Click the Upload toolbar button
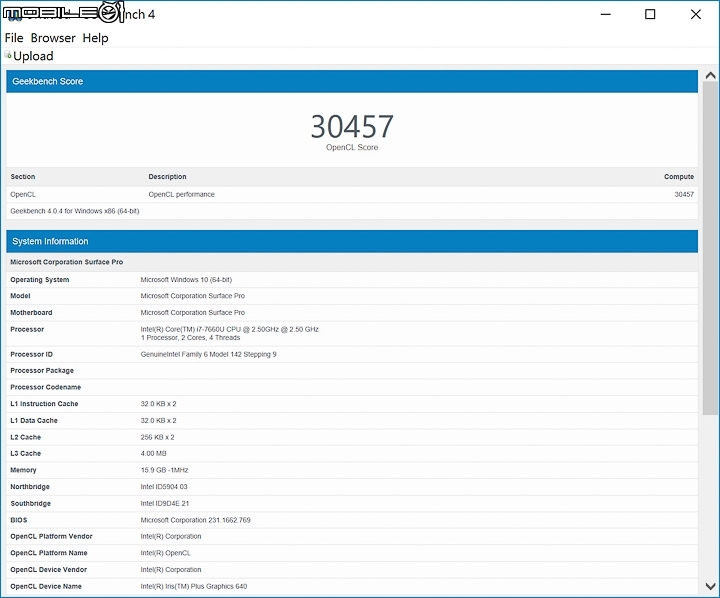Screen dimensions: 720x598 click(29, 56)
